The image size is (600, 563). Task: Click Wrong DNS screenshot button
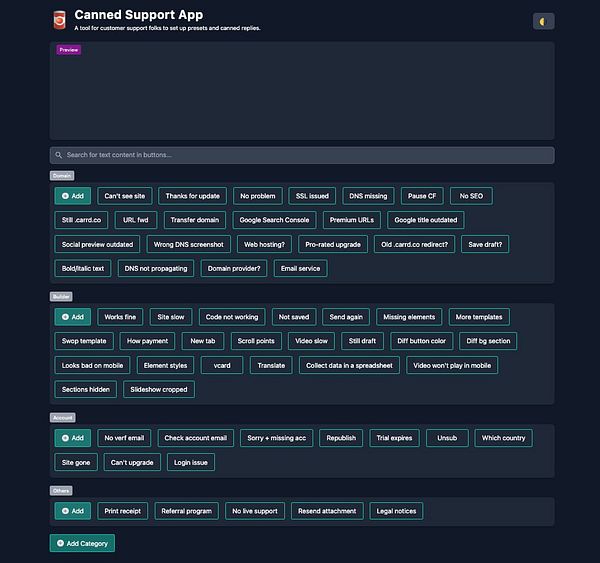(189, 244)
